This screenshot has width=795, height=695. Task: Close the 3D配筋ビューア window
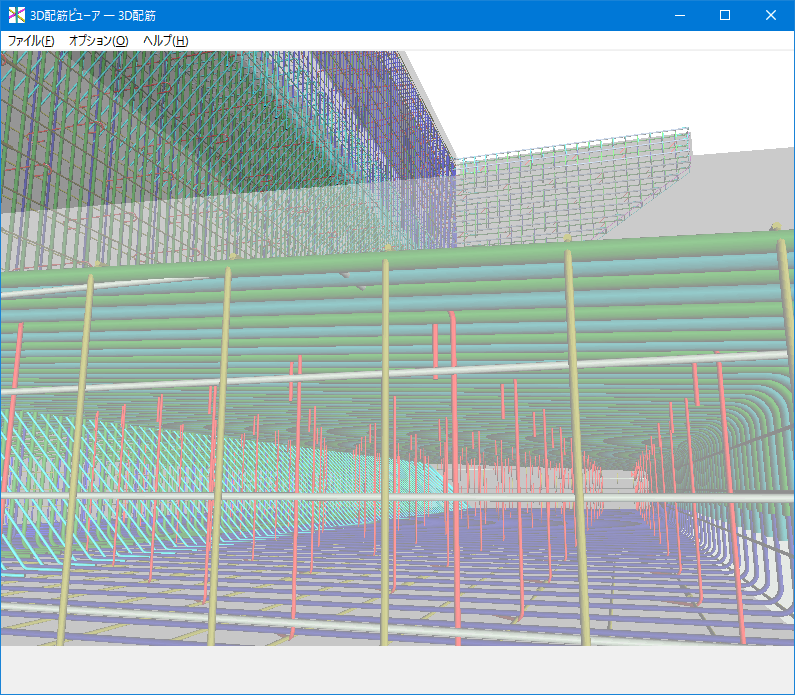tap(771, 15)
